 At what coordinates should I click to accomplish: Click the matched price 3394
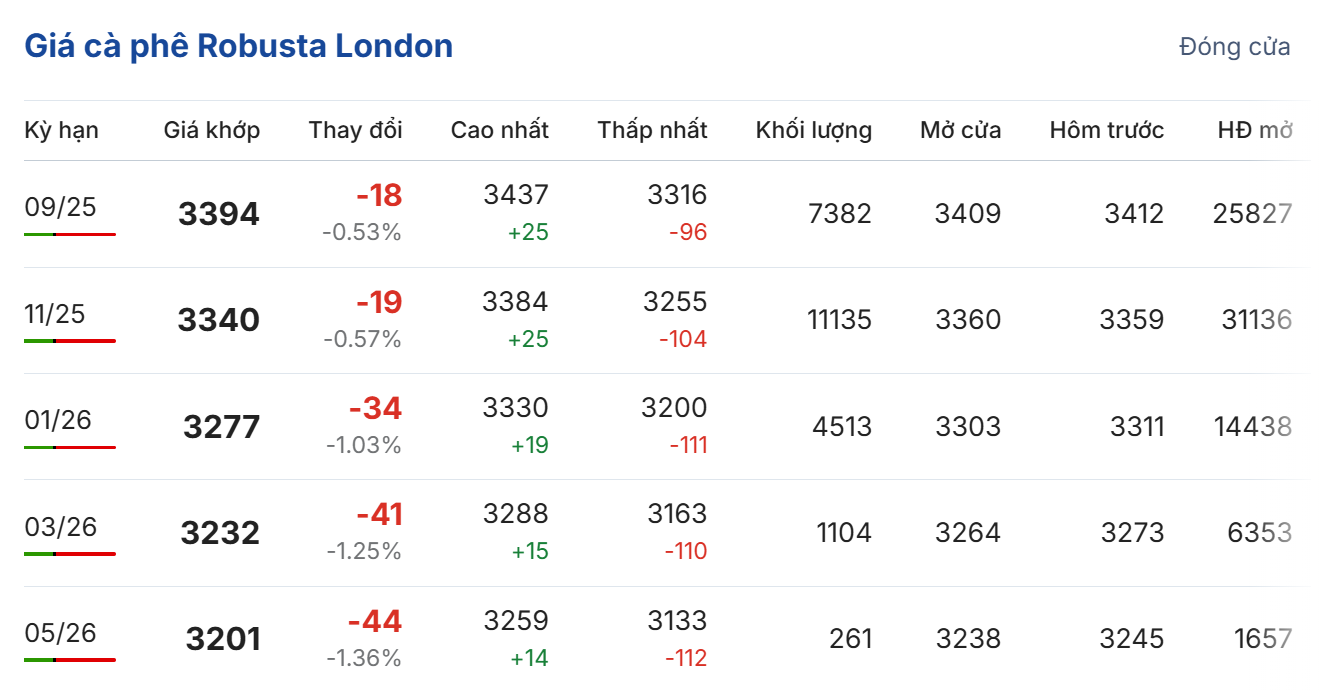218,214
